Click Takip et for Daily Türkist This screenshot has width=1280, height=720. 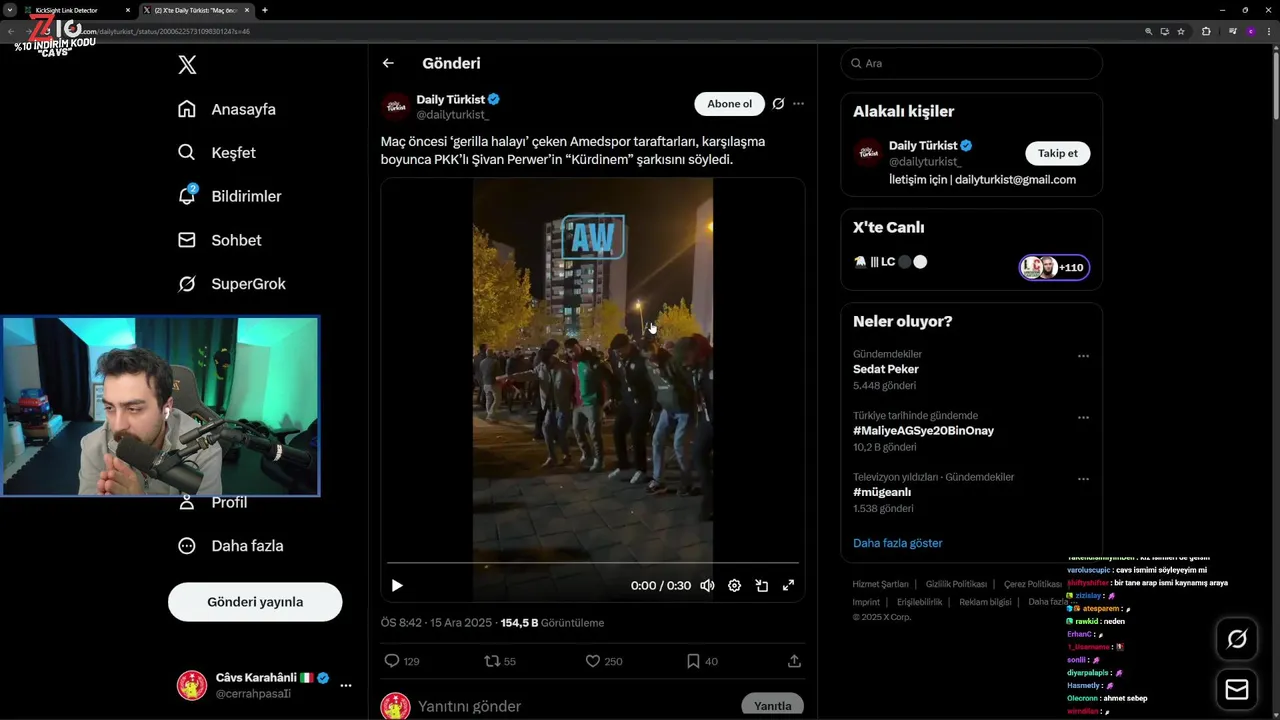coord(1057,153)
